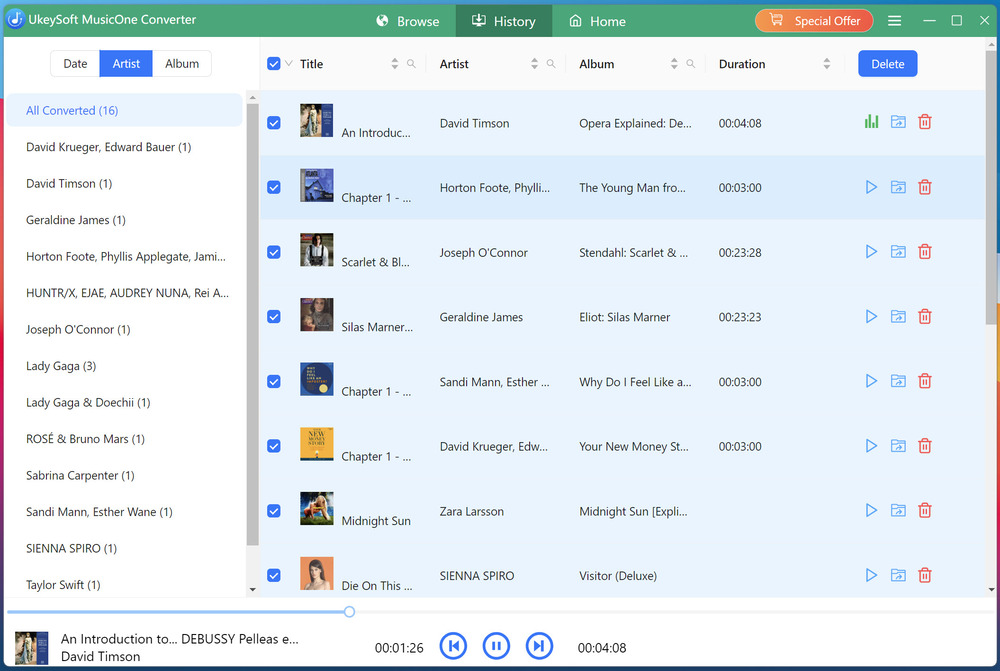The width and height of the screenshot is (1000, 671).
Task: Play Midnight Sun by Zara Larsson
Action: tap(871, 510)
